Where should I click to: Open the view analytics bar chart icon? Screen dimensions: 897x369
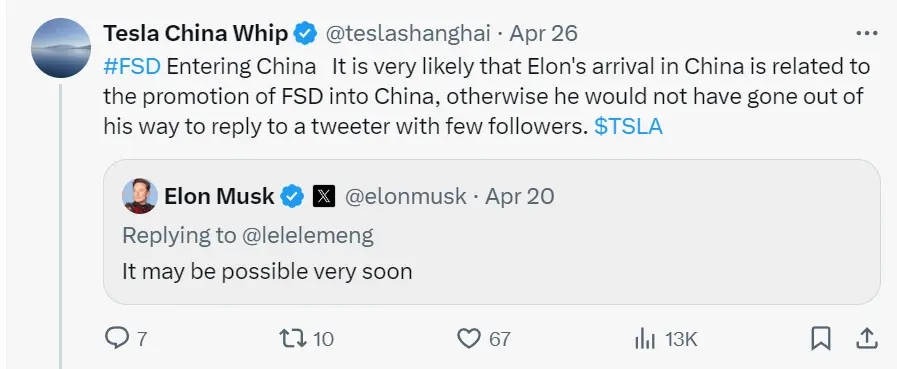tap(645, 339)
